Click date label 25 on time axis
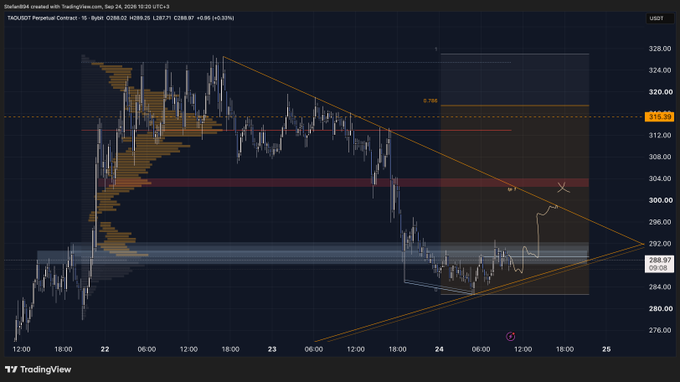Viewport: 680px width, 382px height. click(x=606, y=349)
